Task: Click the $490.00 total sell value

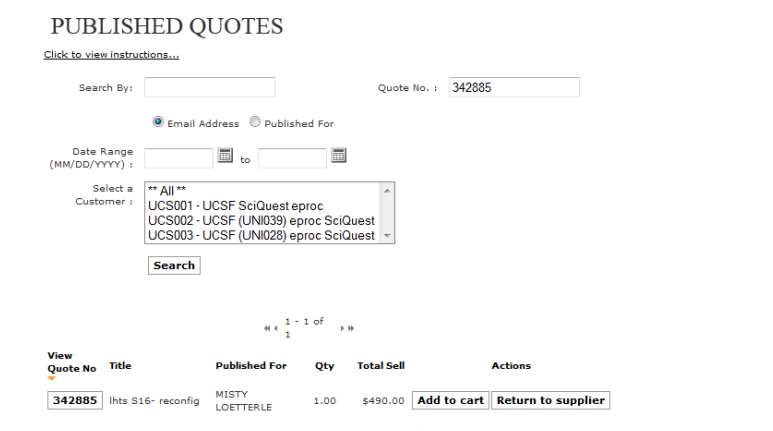Action: (383, 400)
